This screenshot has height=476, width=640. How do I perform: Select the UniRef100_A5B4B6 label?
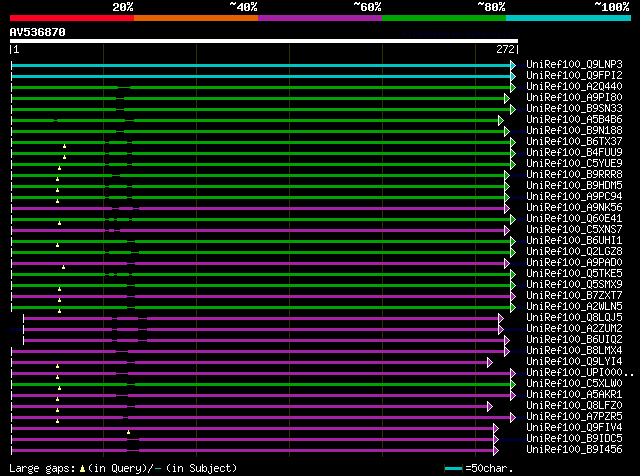pyautogui.click(x=574, y=120)
